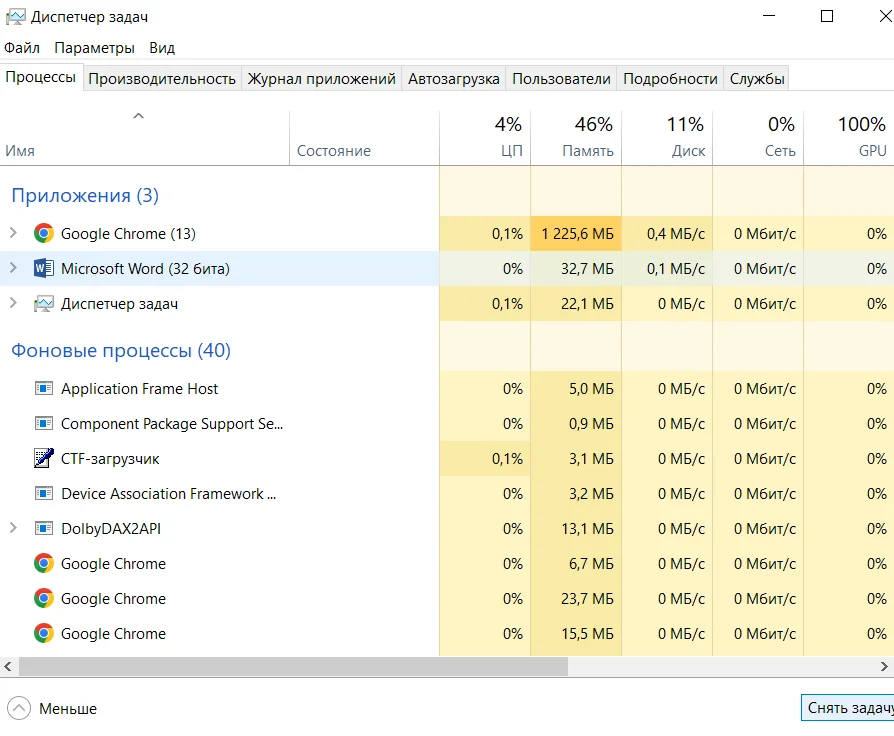Viewport: 894px width, 736px height.
Task: Open the Файл menu
Action: pos(22,48)
